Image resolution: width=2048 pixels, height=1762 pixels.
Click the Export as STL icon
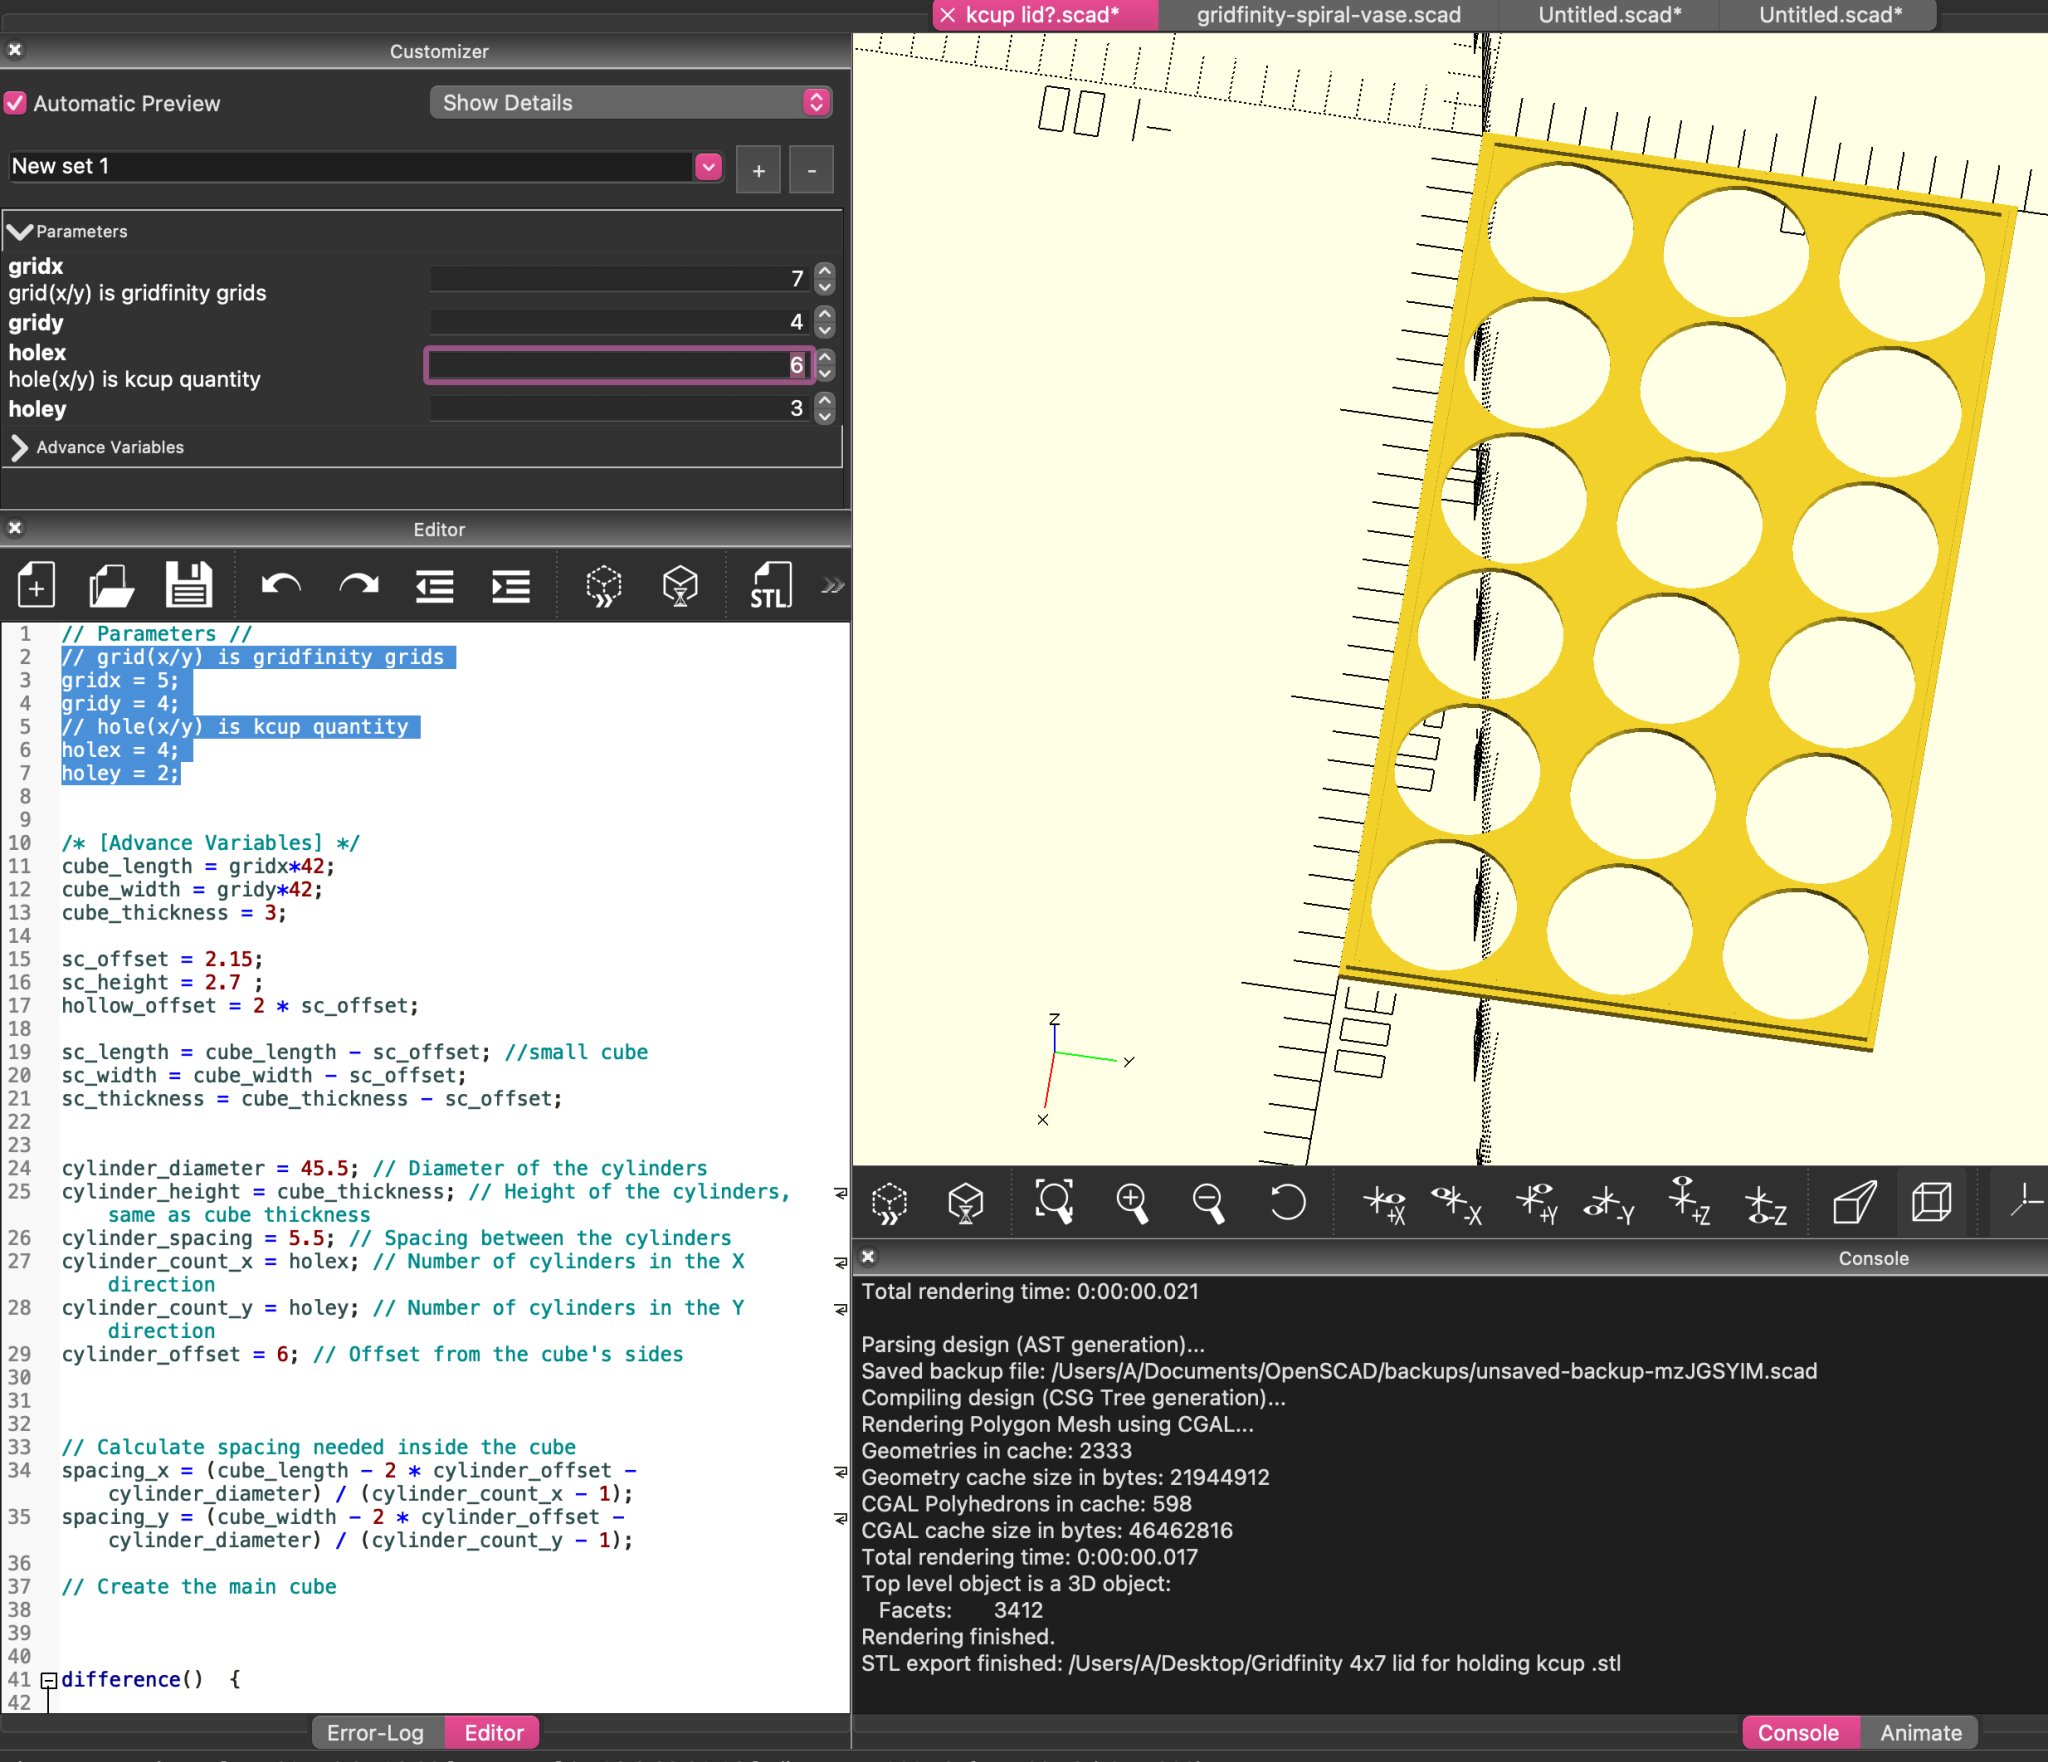point(770,585)
